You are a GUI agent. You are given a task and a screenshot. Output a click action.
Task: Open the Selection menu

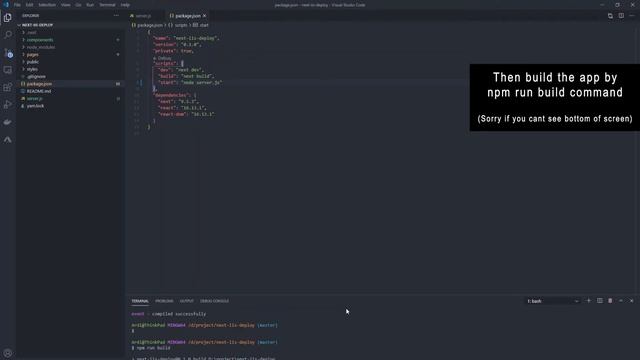pyautogui.click(x=47, y=5)
